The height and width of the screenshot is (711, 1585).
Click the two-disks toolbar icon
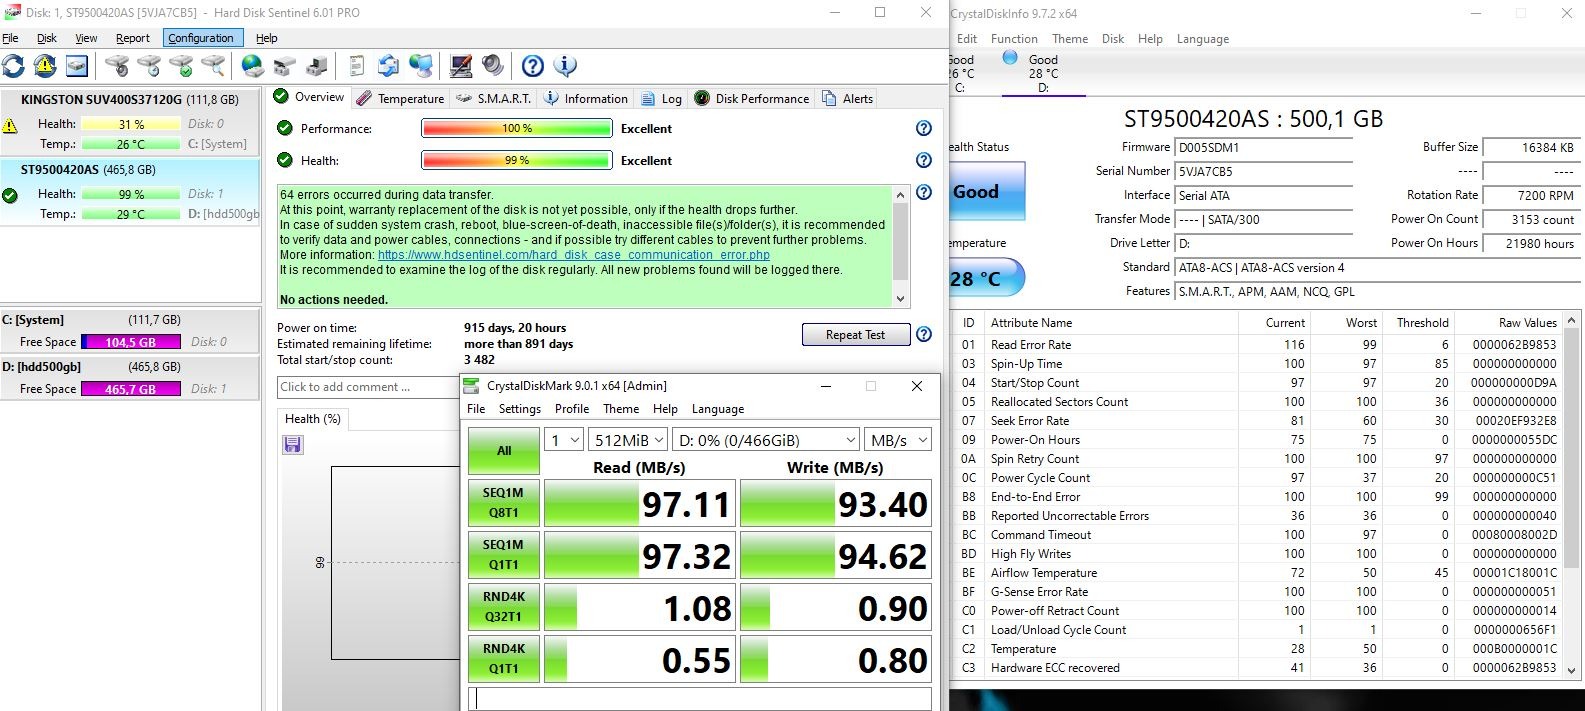[x=285, y=66]
